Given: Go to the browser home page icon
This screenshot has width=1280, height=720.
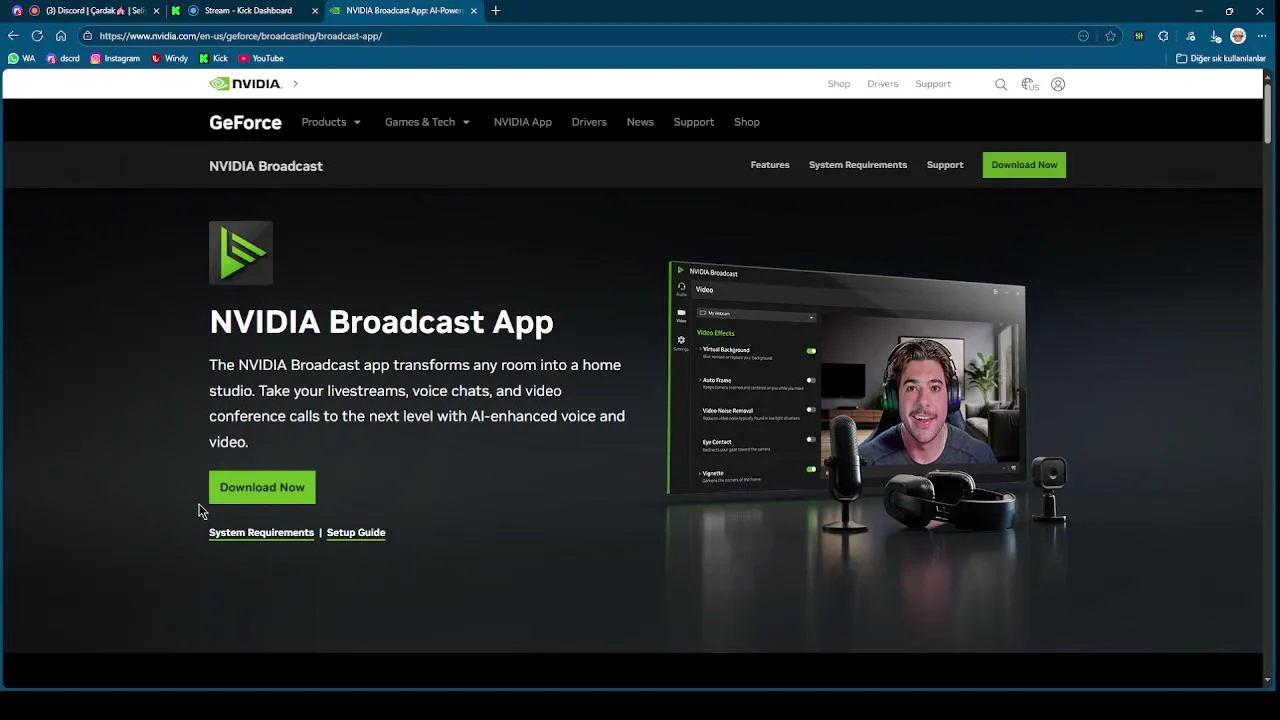Looking at the screenshot, I should coord(61,36).
